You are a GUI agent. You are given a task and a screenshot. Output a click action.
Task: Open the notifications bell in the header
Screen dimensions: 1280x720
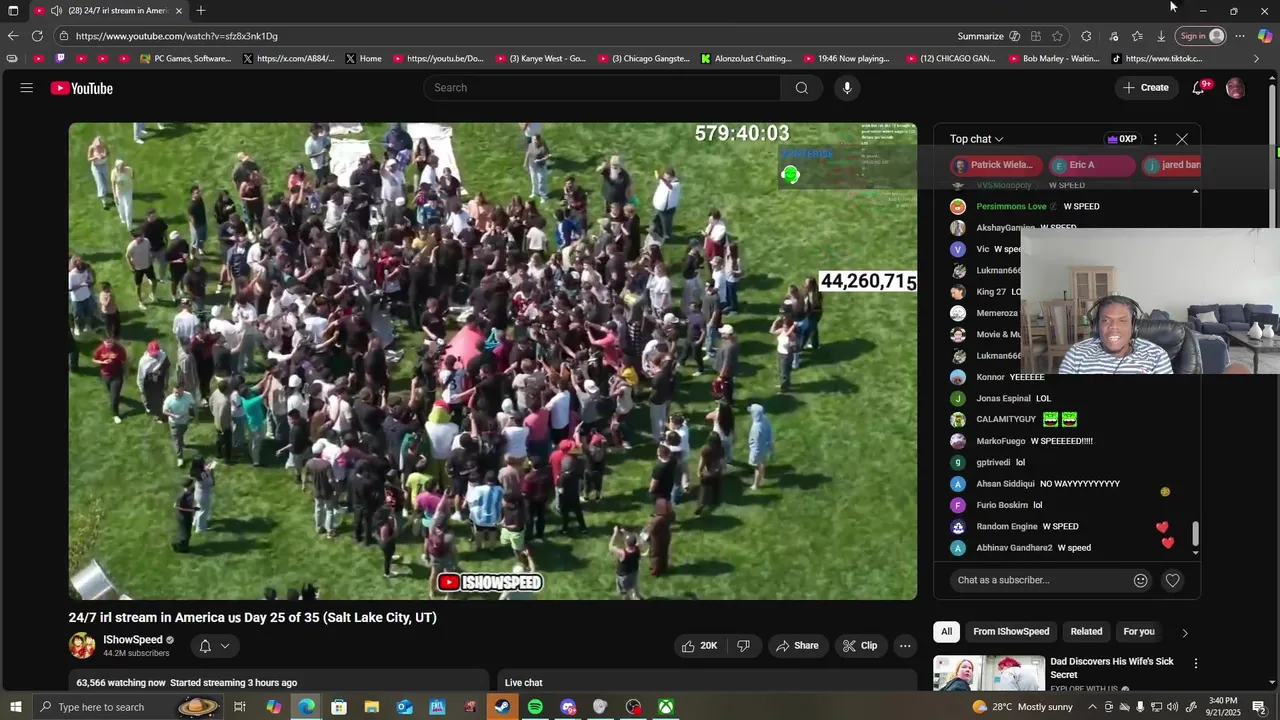pos(1198,88)
